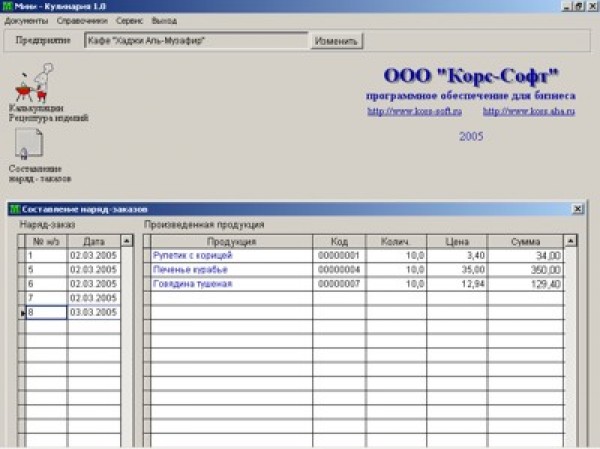Click the Калькуляции Рецептура изделий label
The height and width of the screenshot is (449, 600).
[49, 113]
